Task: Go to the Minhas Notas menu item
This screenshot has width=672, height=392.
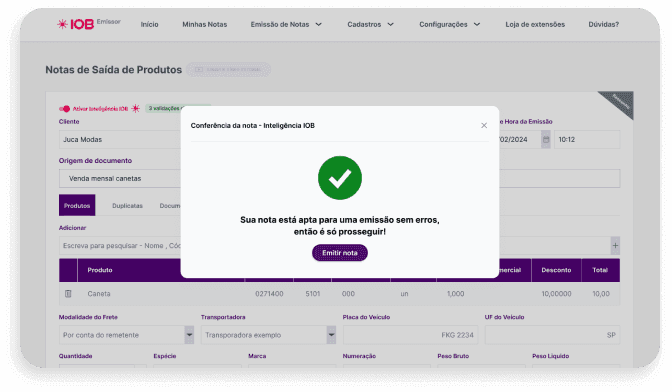Action: tap(204, 24)
